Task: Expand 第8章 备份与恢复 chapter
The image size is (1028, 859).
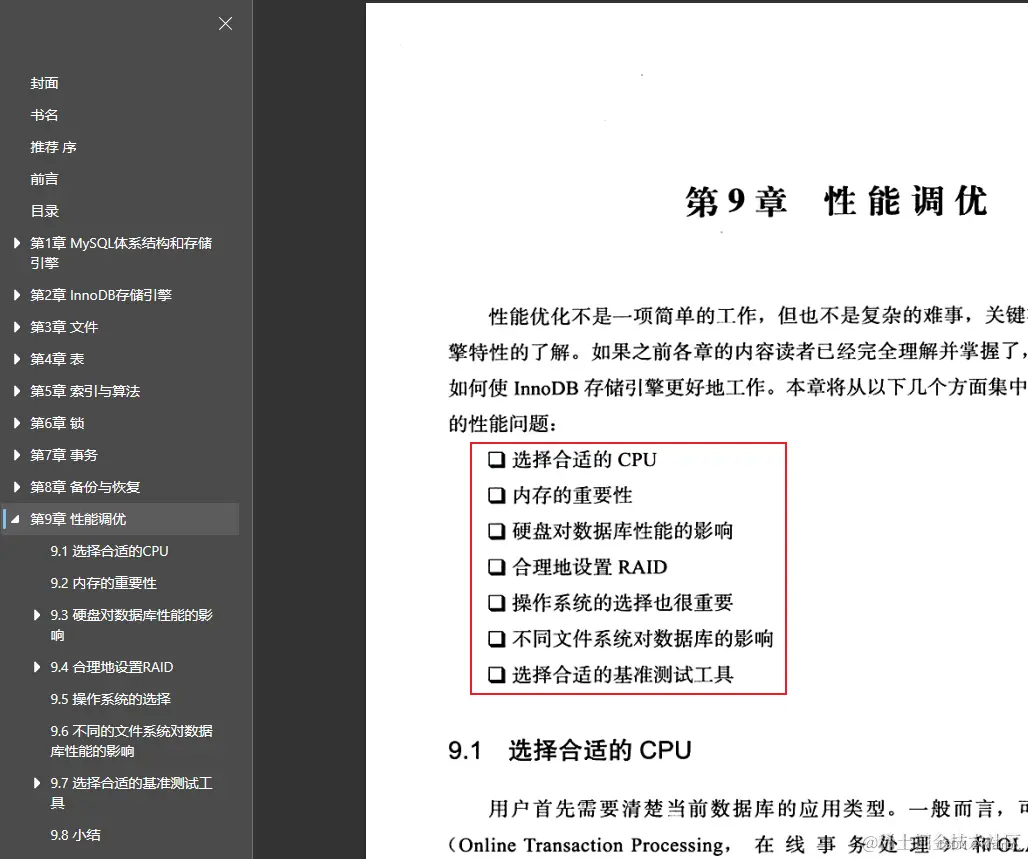Action: [16, 487]
